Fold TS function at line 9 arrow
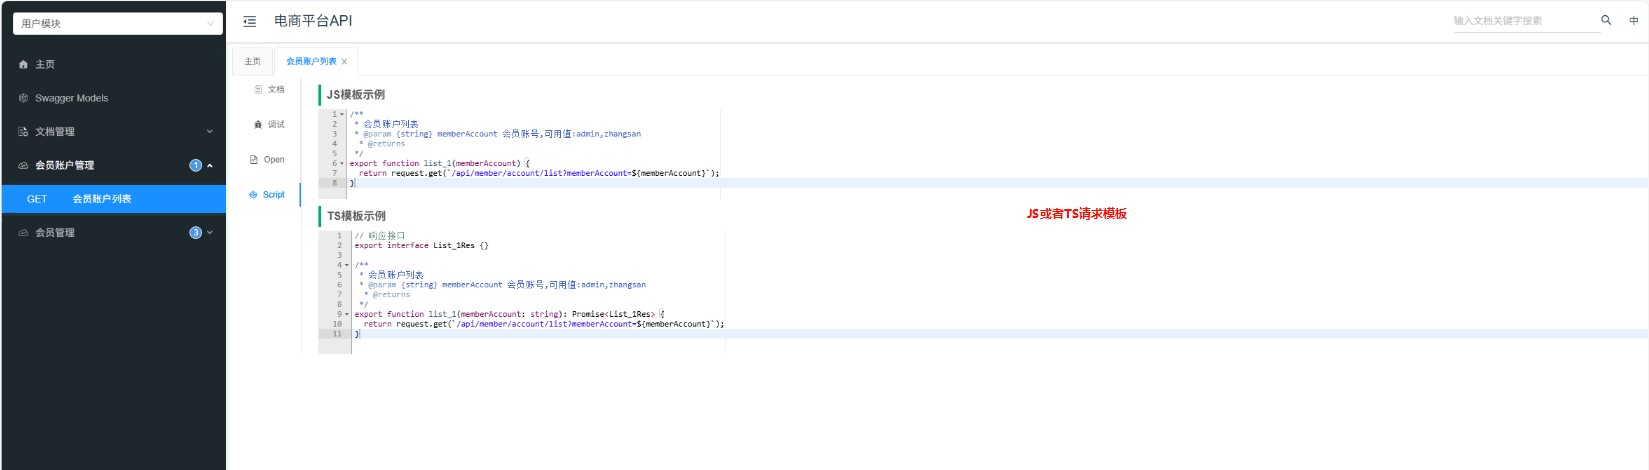Viewport: 1649px width, 470px height. 347,314
